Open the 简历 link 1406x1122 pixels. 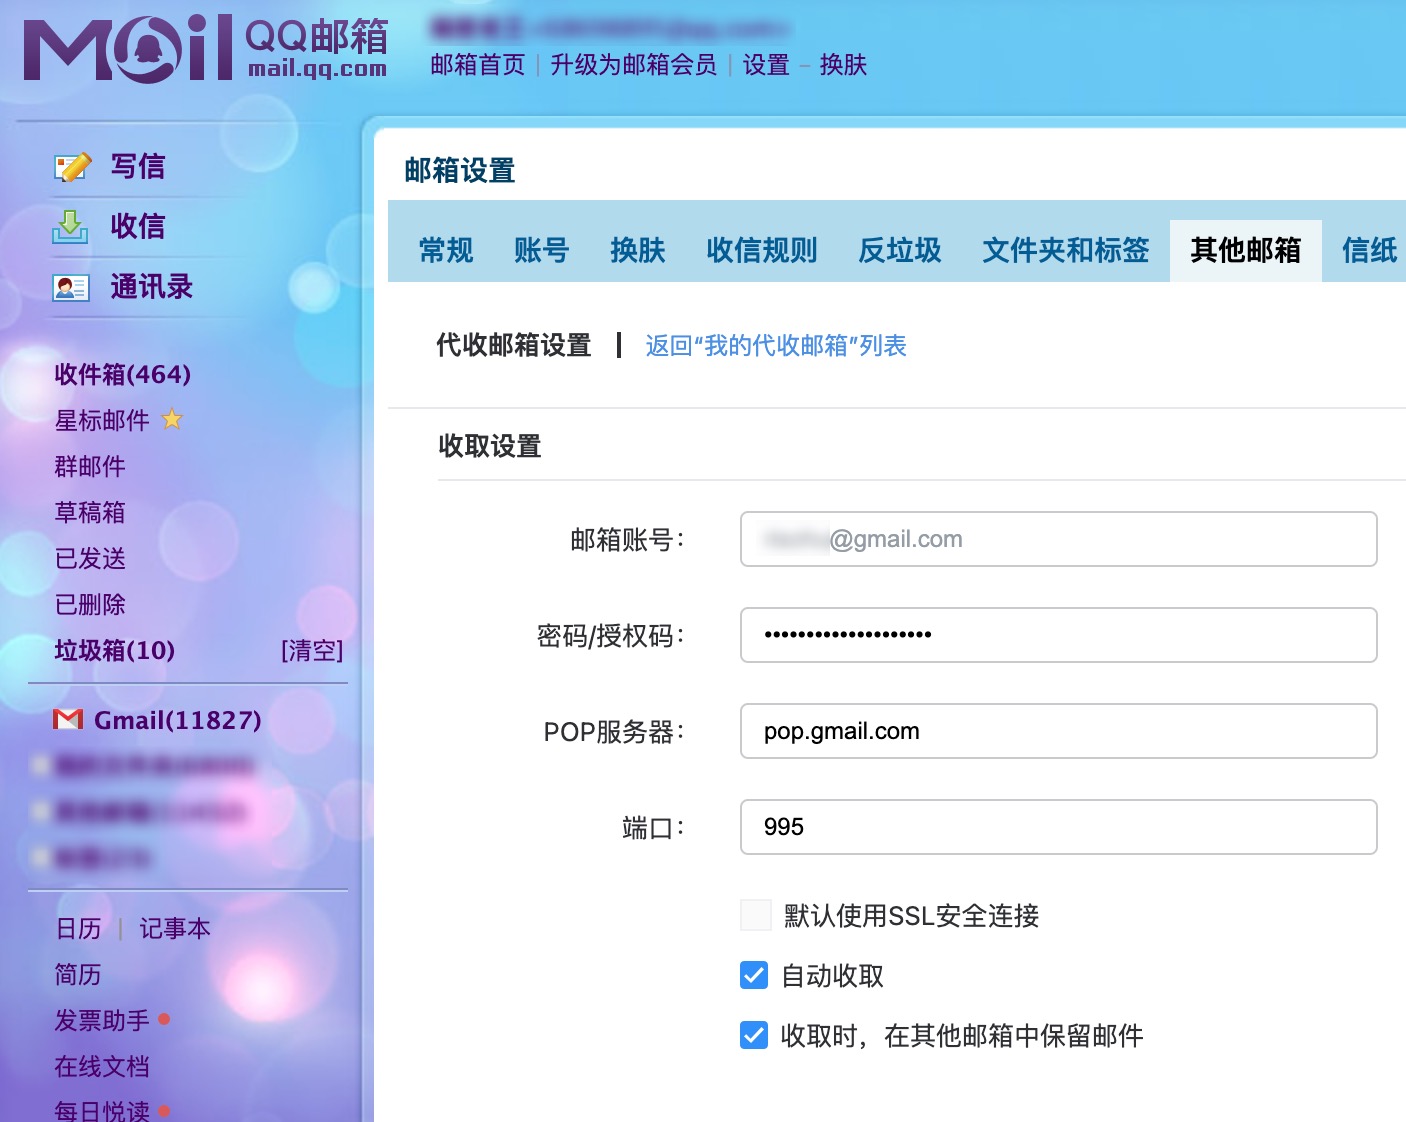pyautogui.click(x=78, y=975)
